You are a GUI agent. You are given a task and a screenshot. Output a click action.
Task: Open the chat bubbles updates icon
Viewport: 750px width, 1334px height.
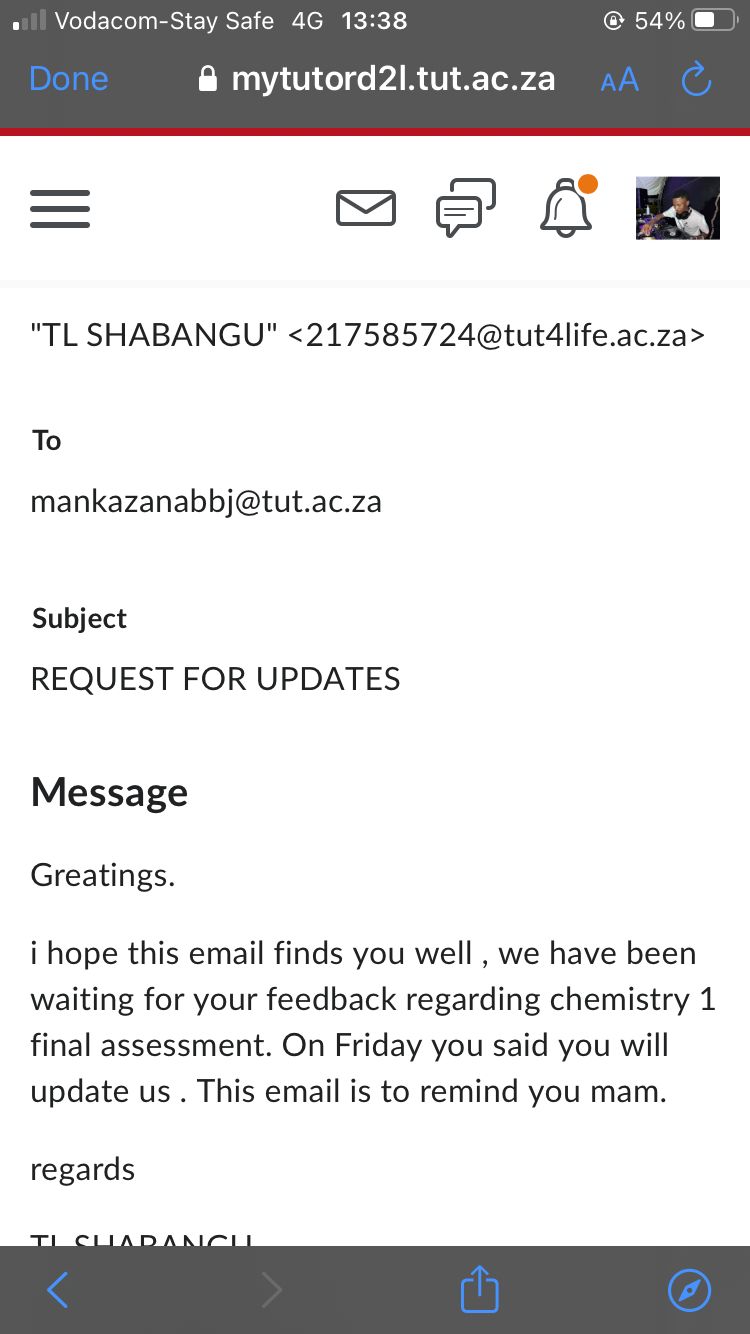[x=466, y=208]
